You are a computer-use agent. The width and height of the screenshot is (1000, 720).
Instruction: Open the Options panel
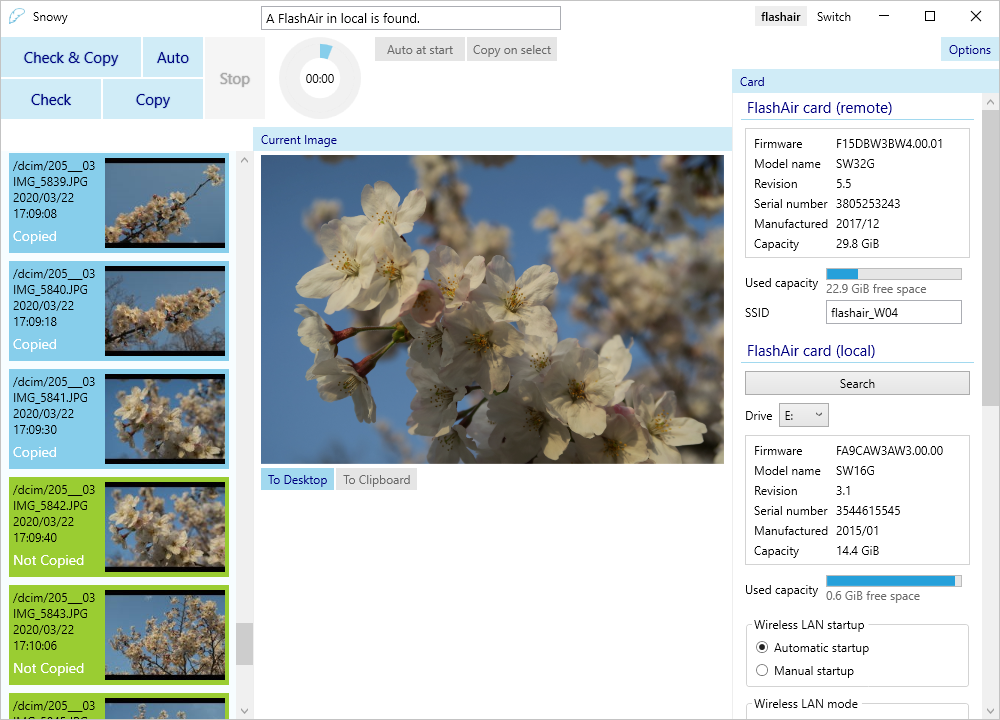(969, 50)
